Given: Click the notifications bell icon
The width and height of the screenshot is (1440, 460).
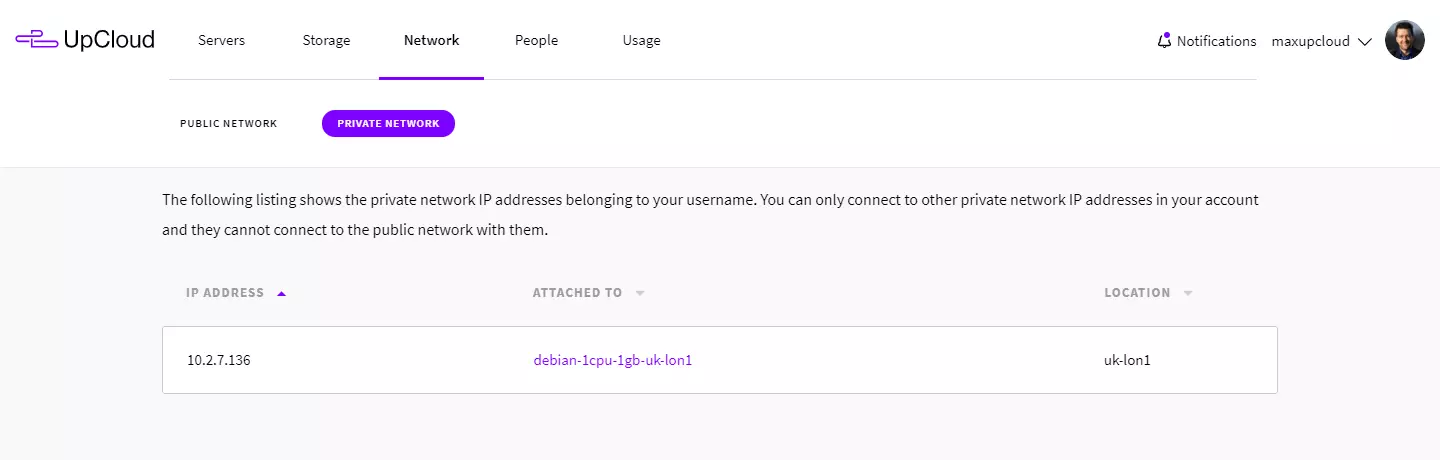Looking at the screenshot, I should click(x=1164, y=41).
